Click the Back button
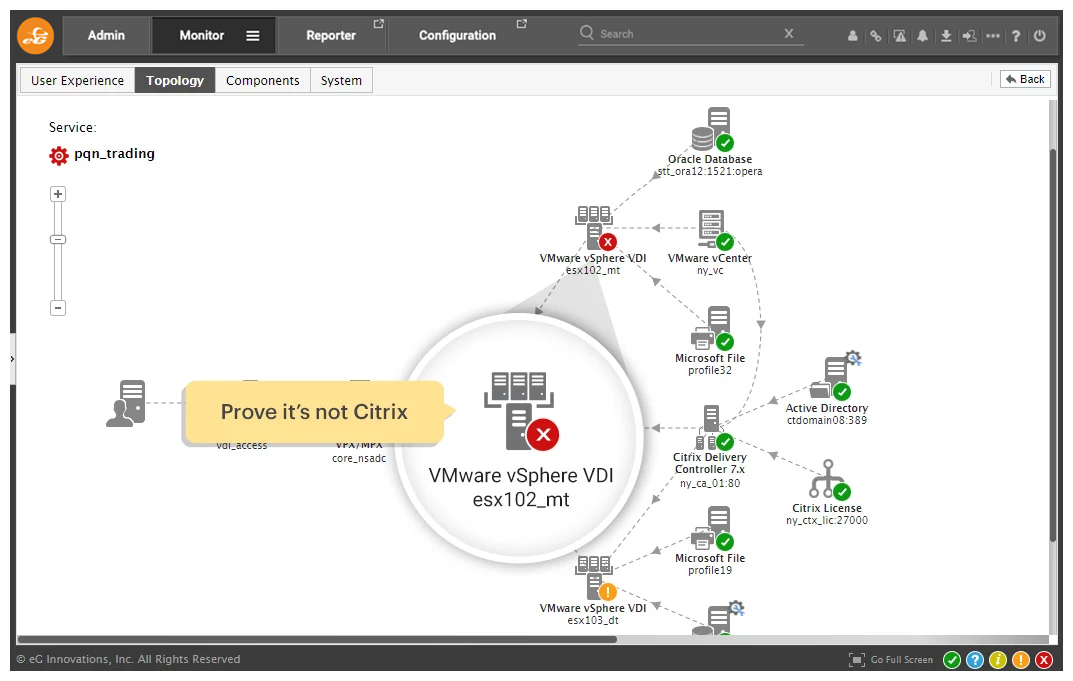 point(1025,79)
